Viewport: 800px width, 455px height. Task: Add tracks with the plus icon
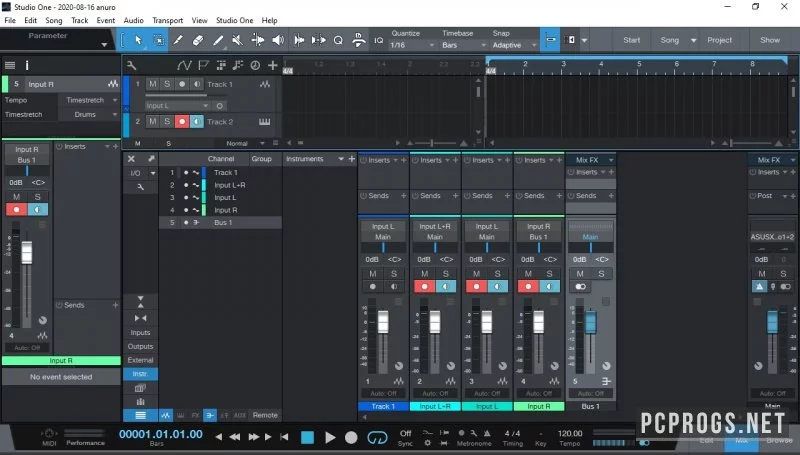pos(272,65)
